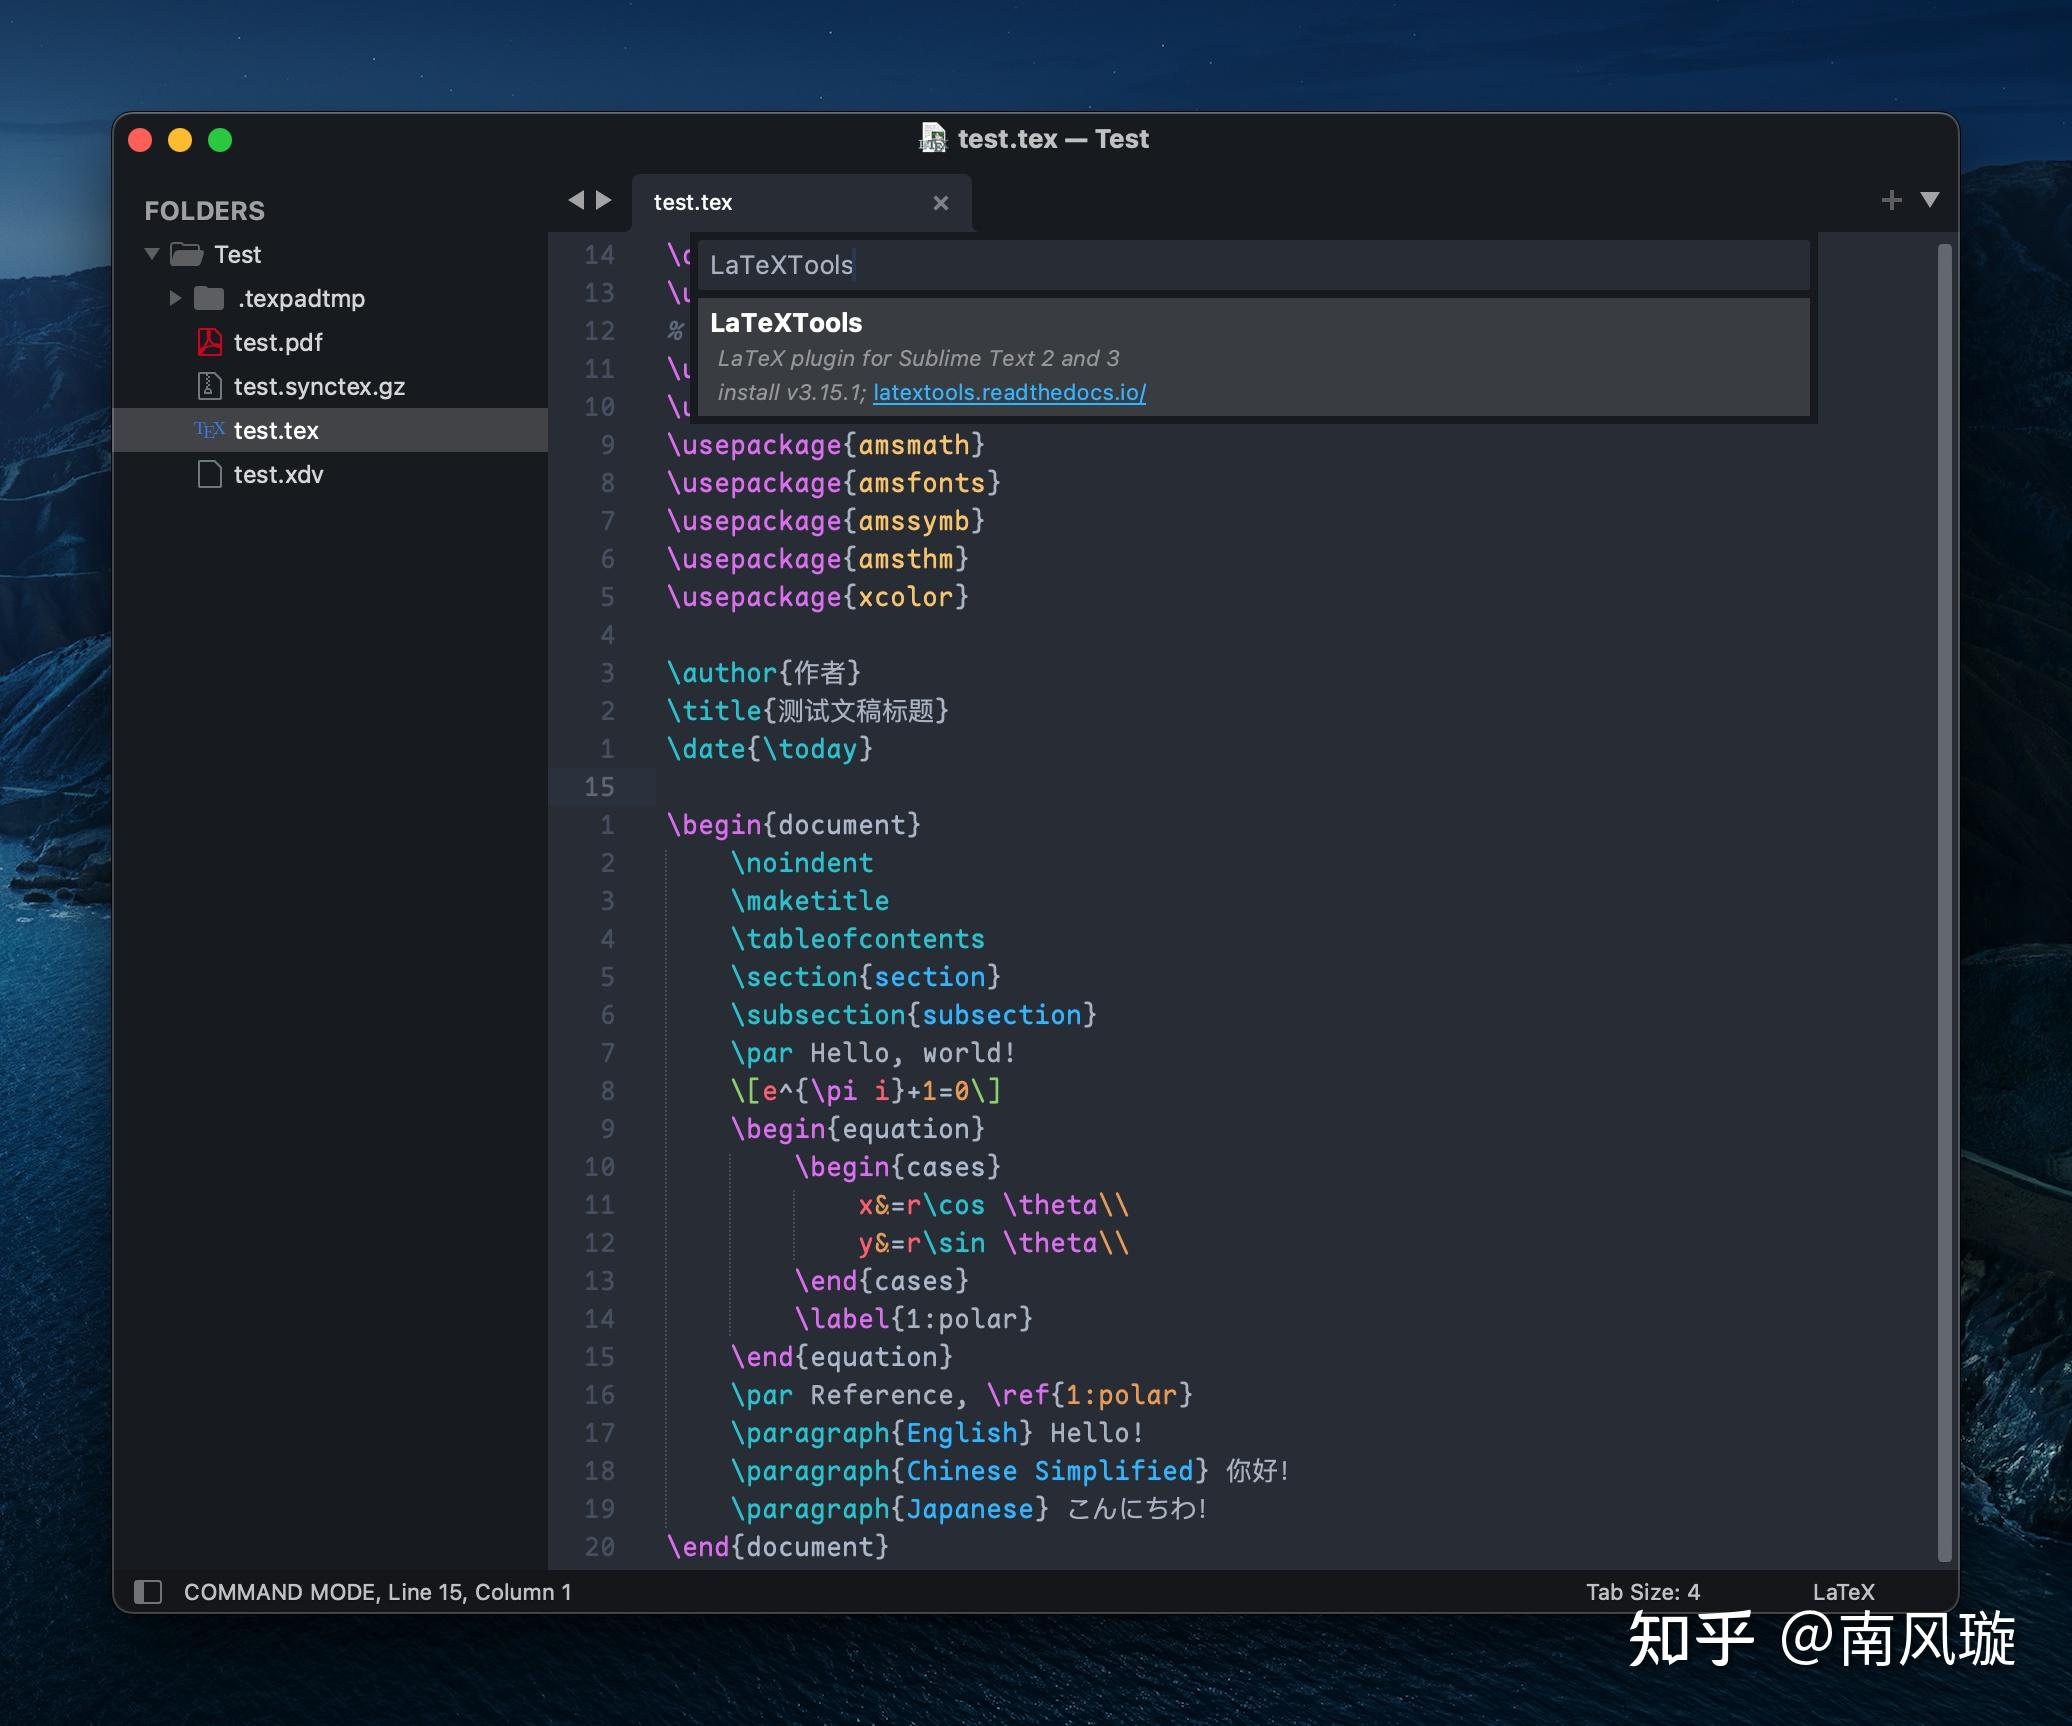The image size is (2072, 1726).
Task: Open the tab list dropdown triangle
Action: 1930,200
